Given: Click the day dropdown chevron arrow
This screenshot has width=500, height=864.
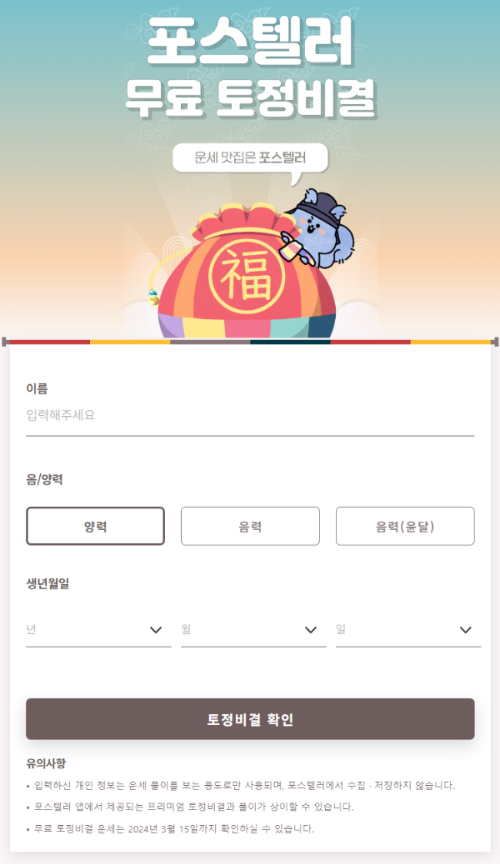Looking at the screenshot, I should 466,630.
